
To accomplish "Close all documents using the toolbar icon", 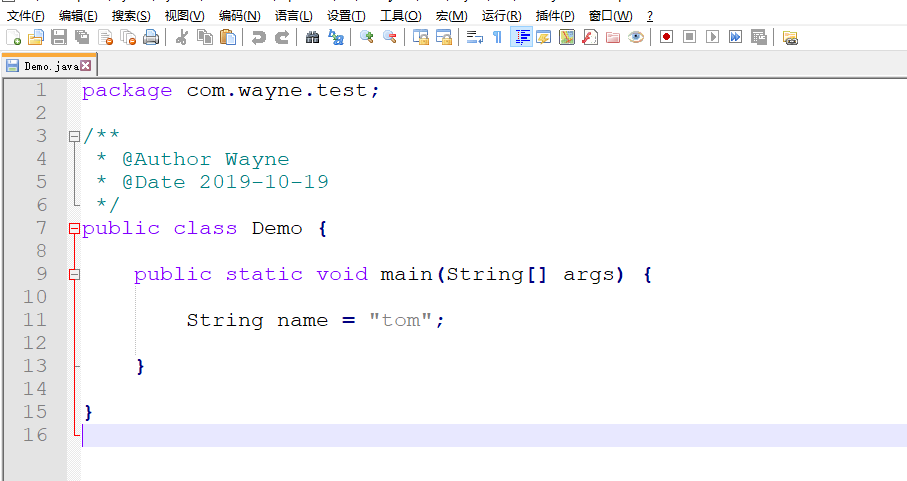I will coord(128,38).
